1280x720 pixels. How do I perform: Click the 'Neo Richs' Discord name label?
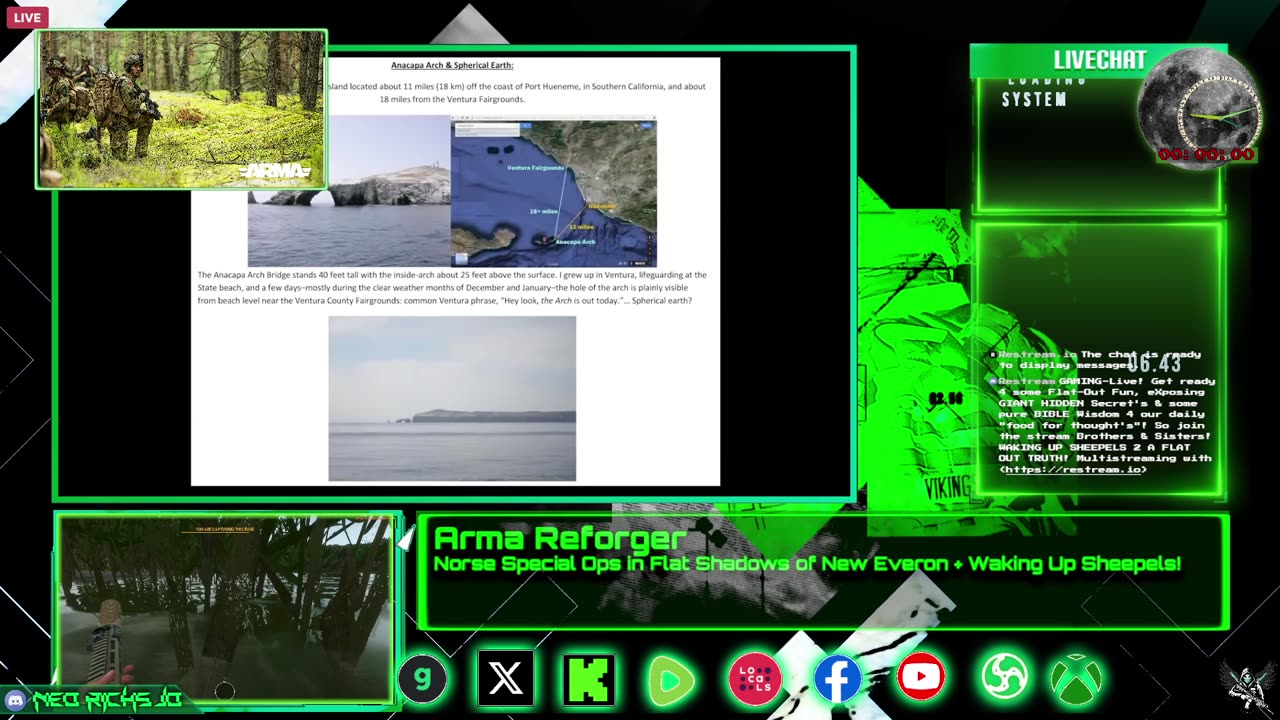pos(106,701)
